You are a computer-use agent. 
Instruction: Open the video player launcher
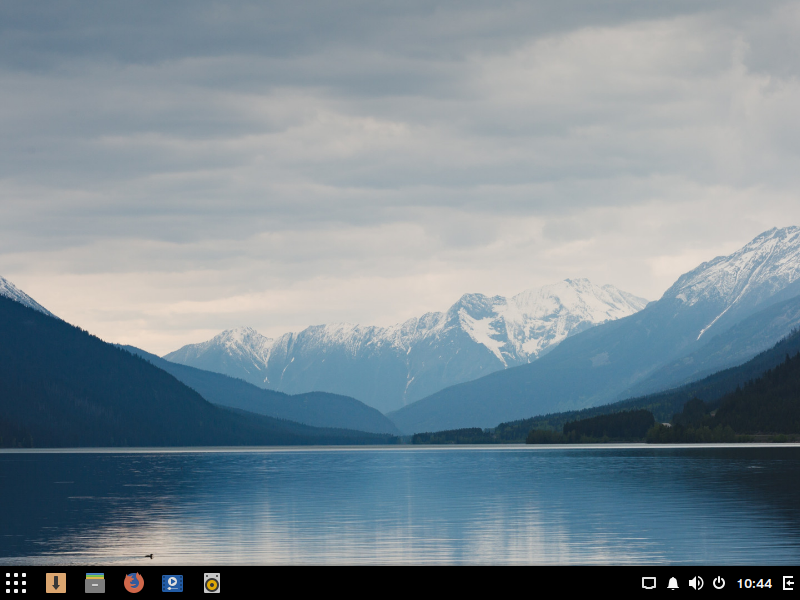pos(172,583)
